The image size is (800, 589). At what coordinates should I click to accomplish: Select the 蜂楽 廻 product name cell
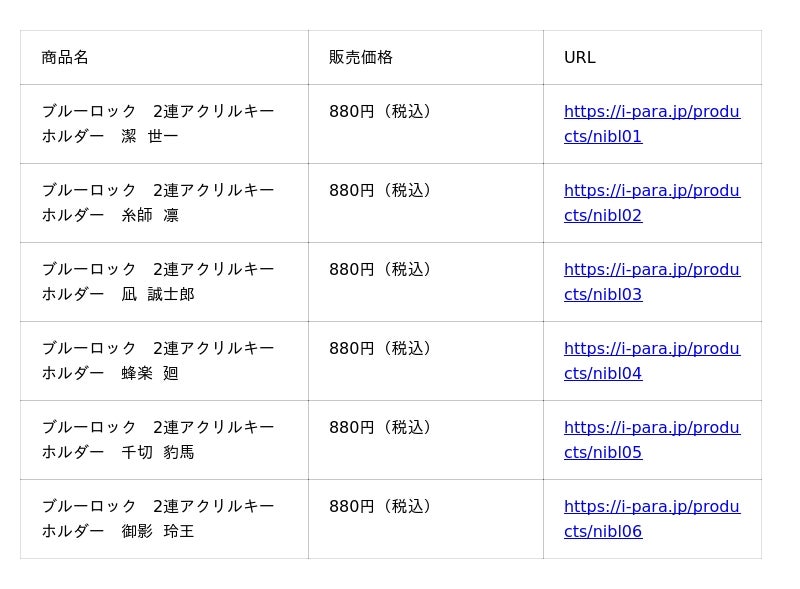164,361
